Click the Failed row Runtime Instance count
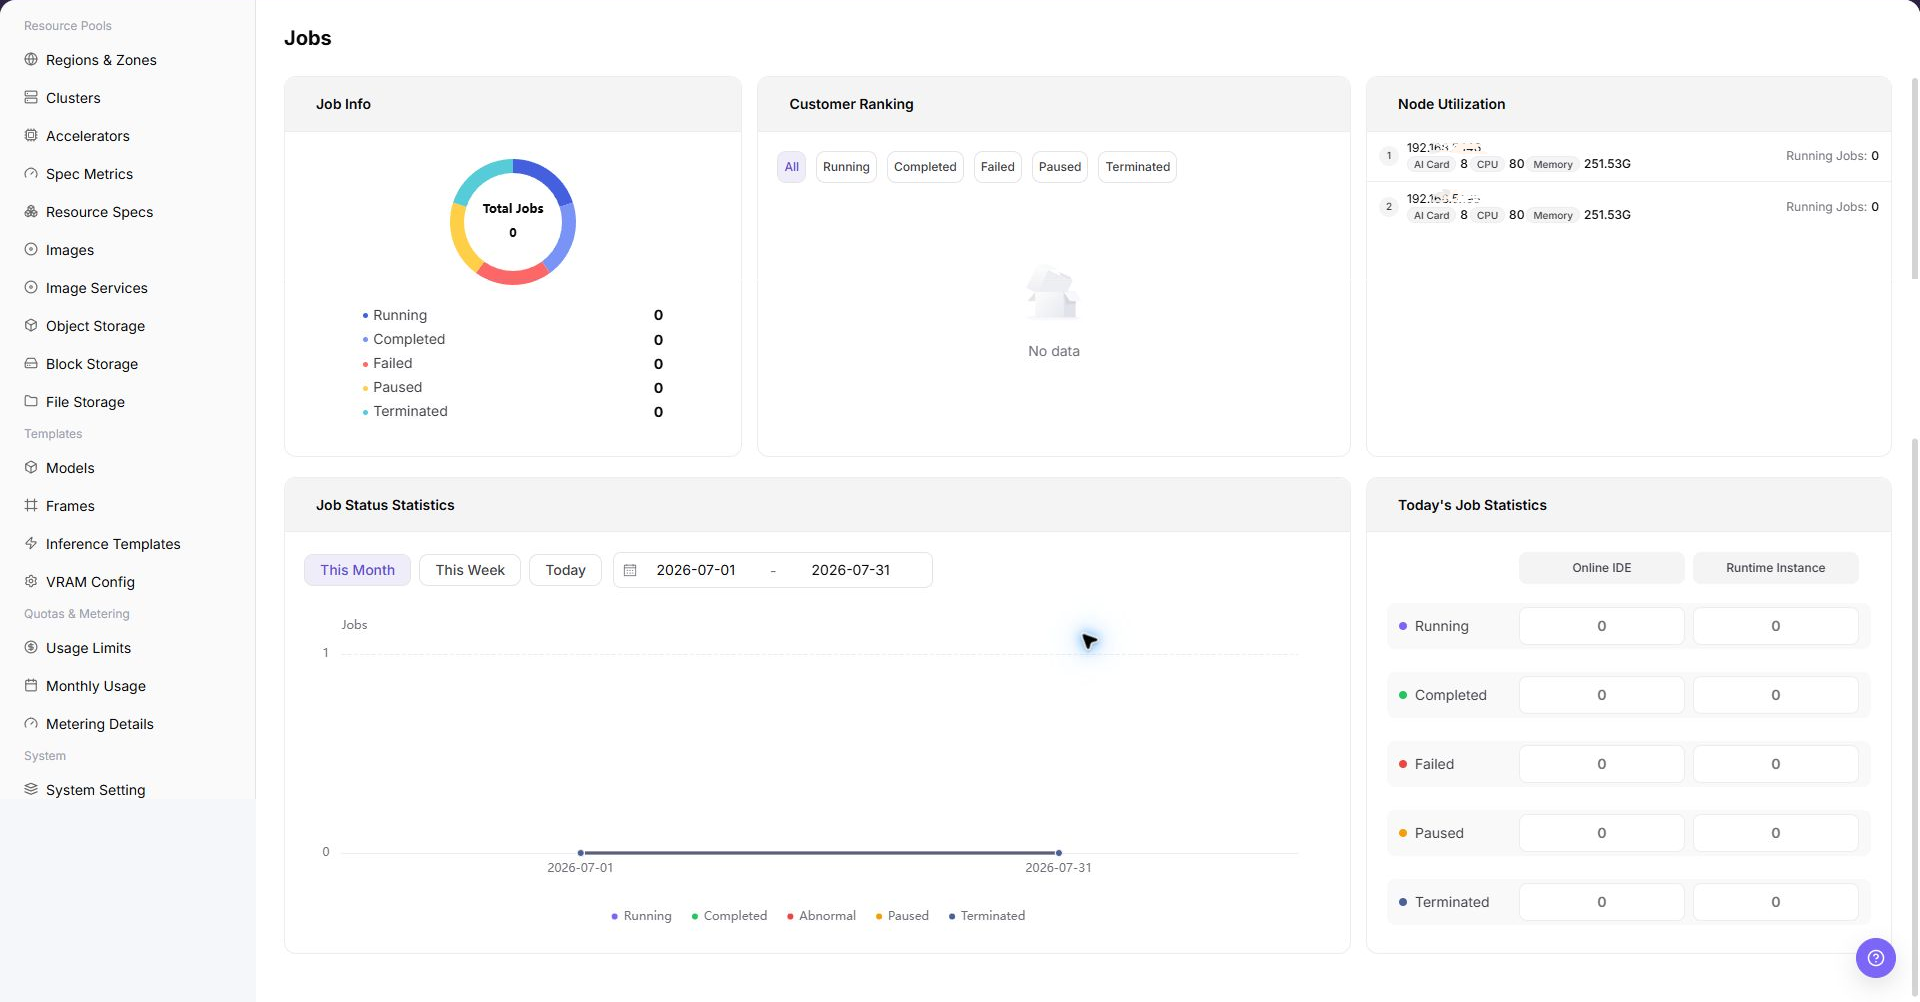The height and width of the screenshot is (1002, 1920). click(1776, 764)
